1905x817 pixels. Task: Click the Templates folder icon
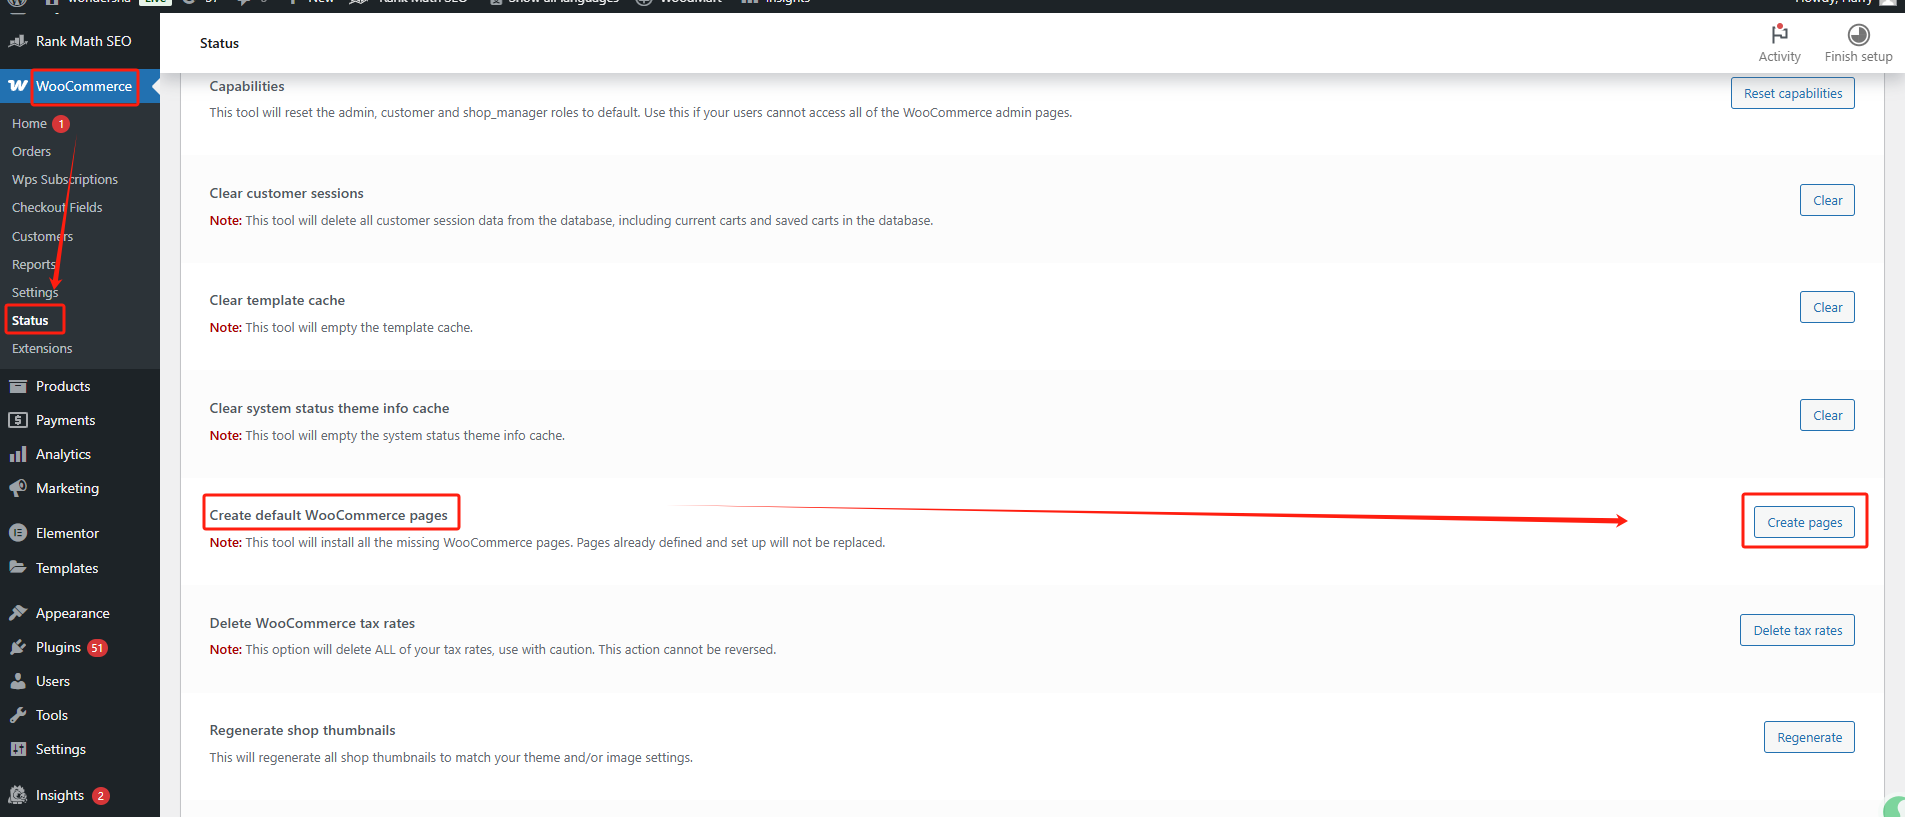click(18, 568)
